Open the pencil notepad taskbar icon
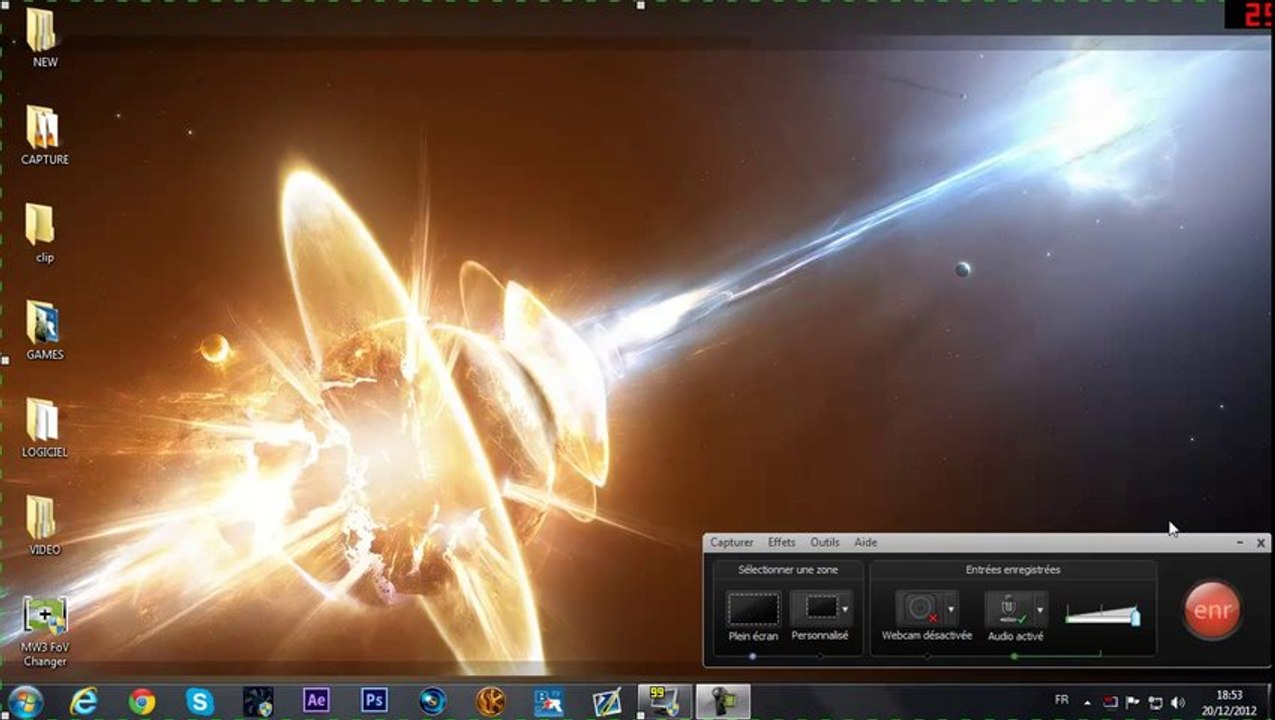The height and width of the screenshot is (720, 1275). 607,701
